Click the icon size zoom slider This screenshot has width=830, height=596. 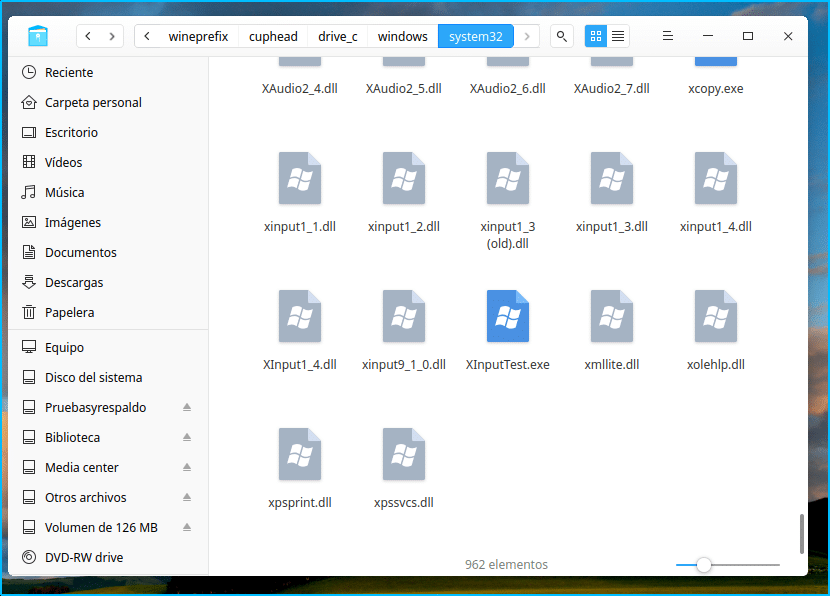pos(727,565)
